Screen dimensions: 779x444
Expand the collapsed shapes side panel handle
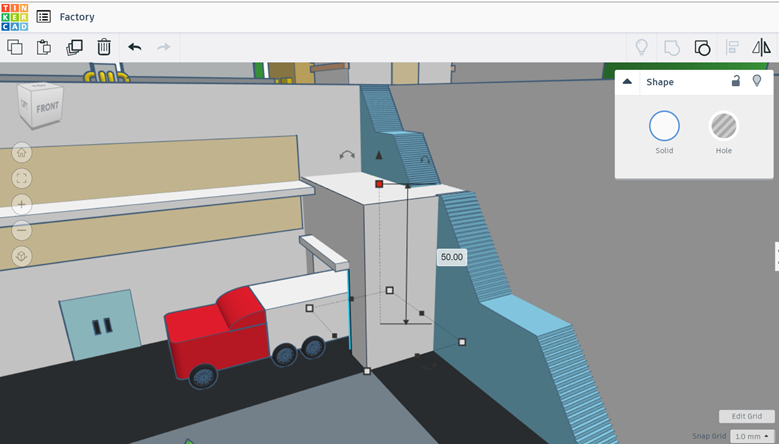point(777,256)
